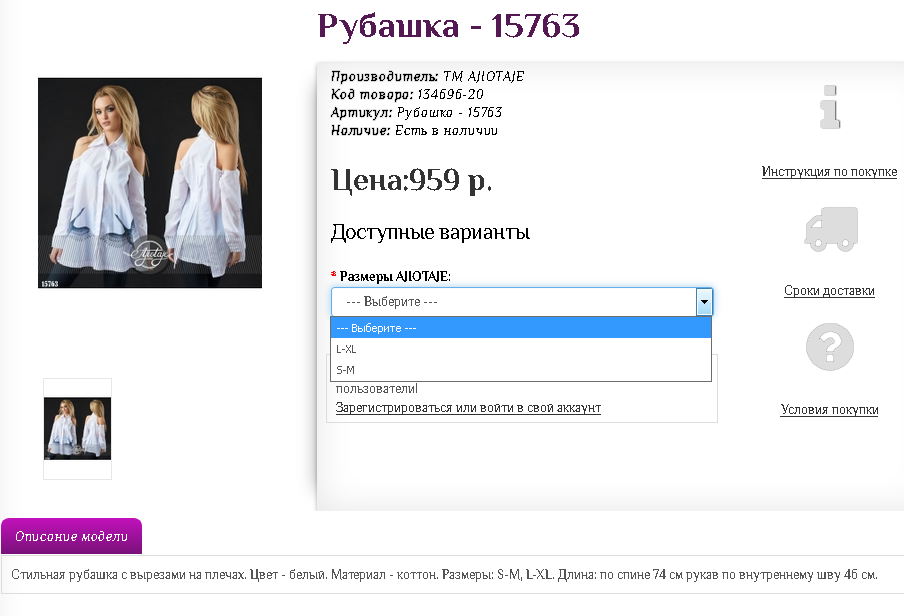Click the delivery truck icon
Viewport: 904px width, 616px height.
830,228
